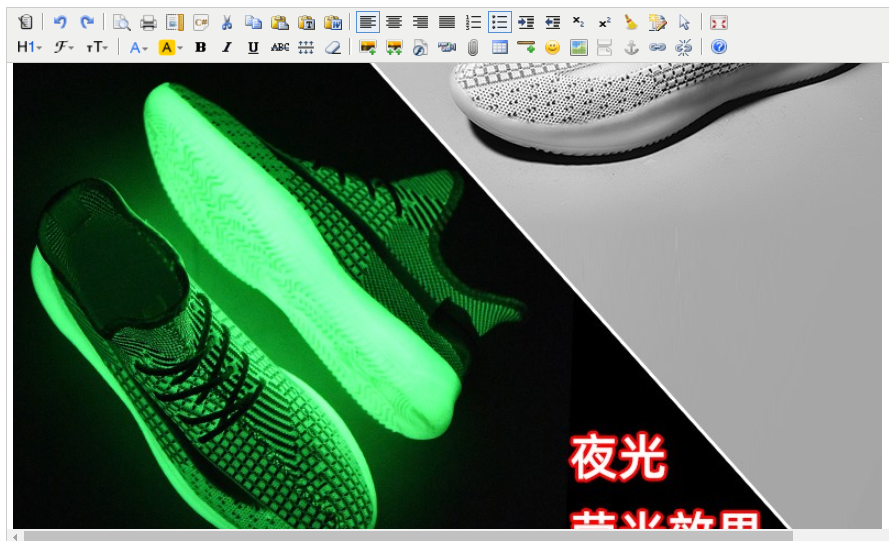Switch the editor to fullscreen
The width and height of the screenshot is (889, 541).
point(718,22)
